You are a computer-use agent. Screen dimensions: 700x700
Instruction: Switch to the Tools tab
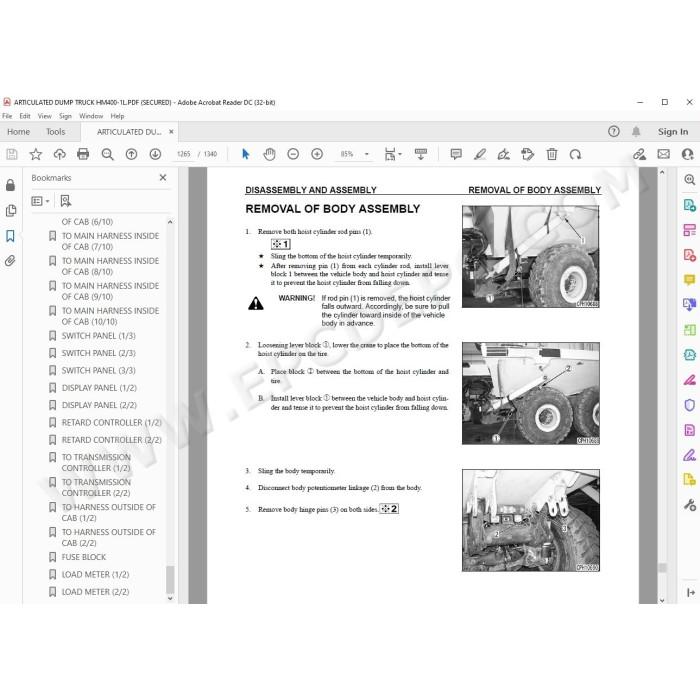click(55, 132)
